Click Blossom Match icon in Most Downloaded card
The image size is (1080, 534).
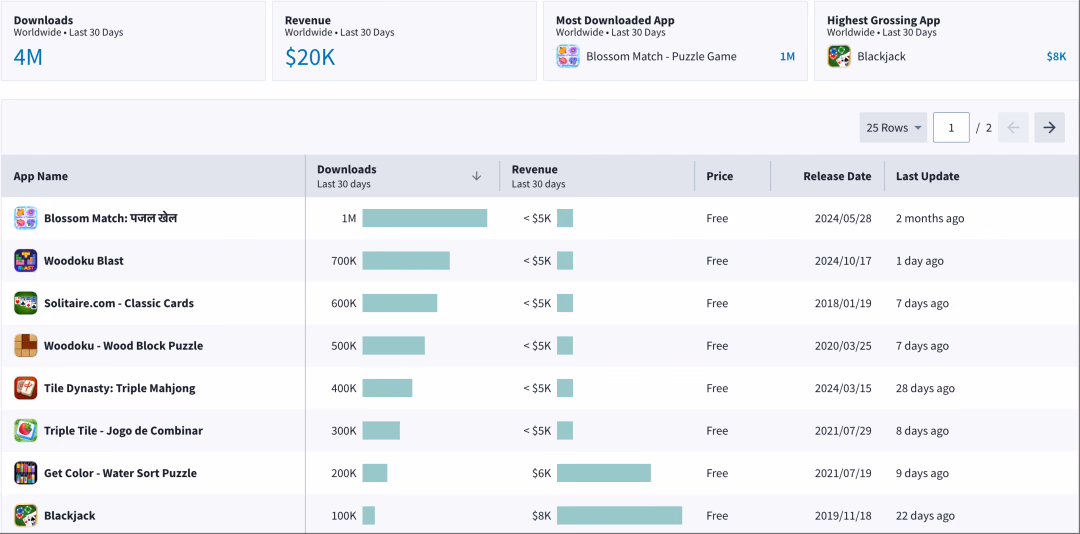[568, 57]
